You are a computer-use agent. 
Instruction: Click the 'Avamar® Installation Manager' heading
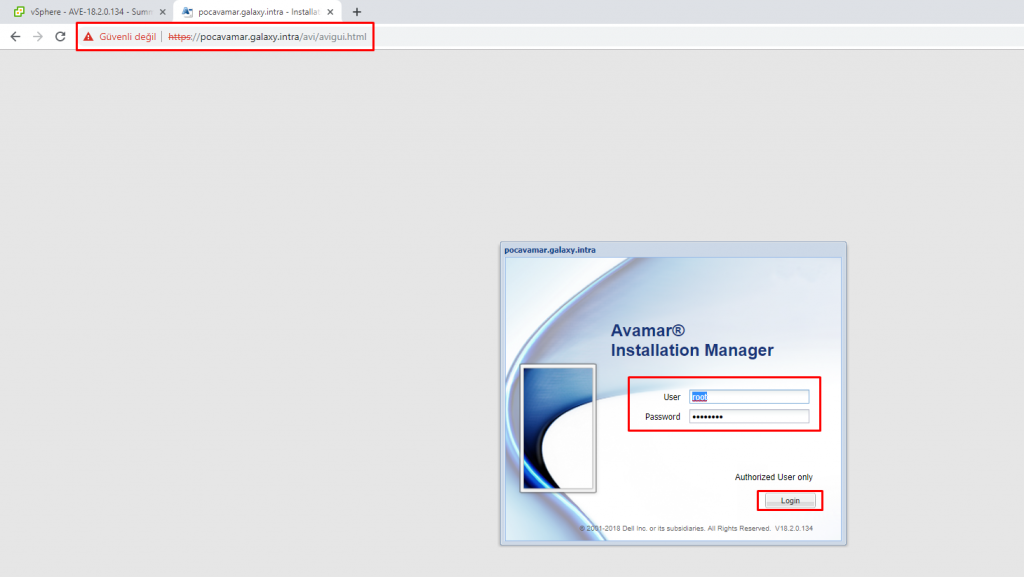pyautogui.click(x=692, y=340)
